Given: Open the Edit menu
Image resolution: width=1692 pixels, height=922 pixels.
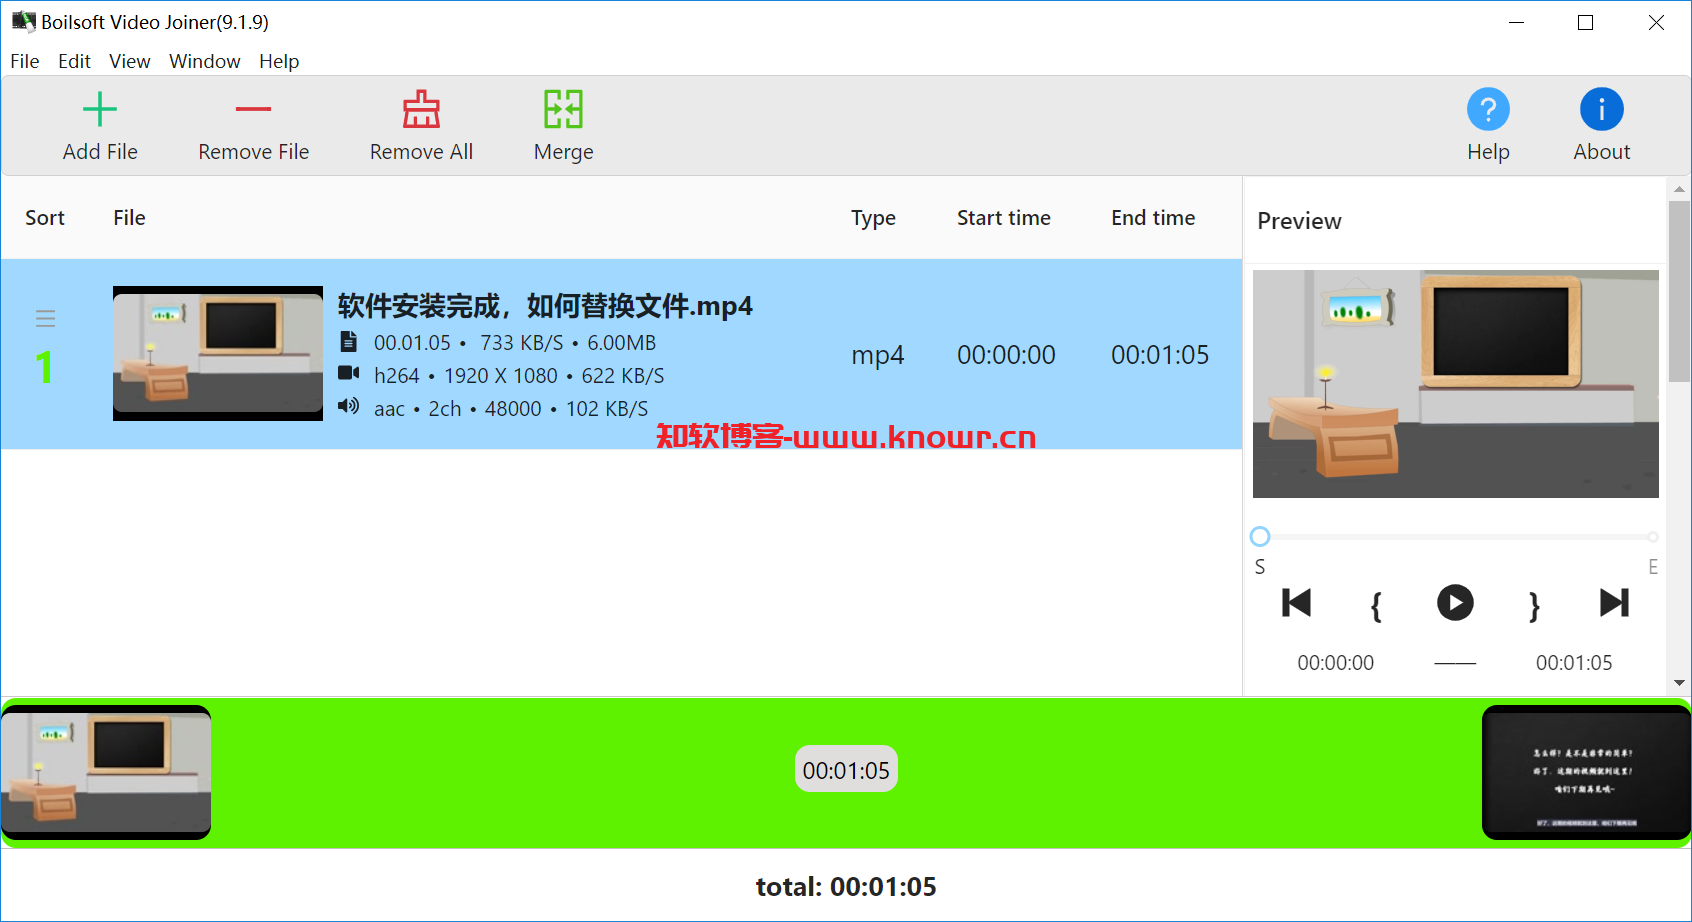Looking at the screenshot, I should 74,61.
